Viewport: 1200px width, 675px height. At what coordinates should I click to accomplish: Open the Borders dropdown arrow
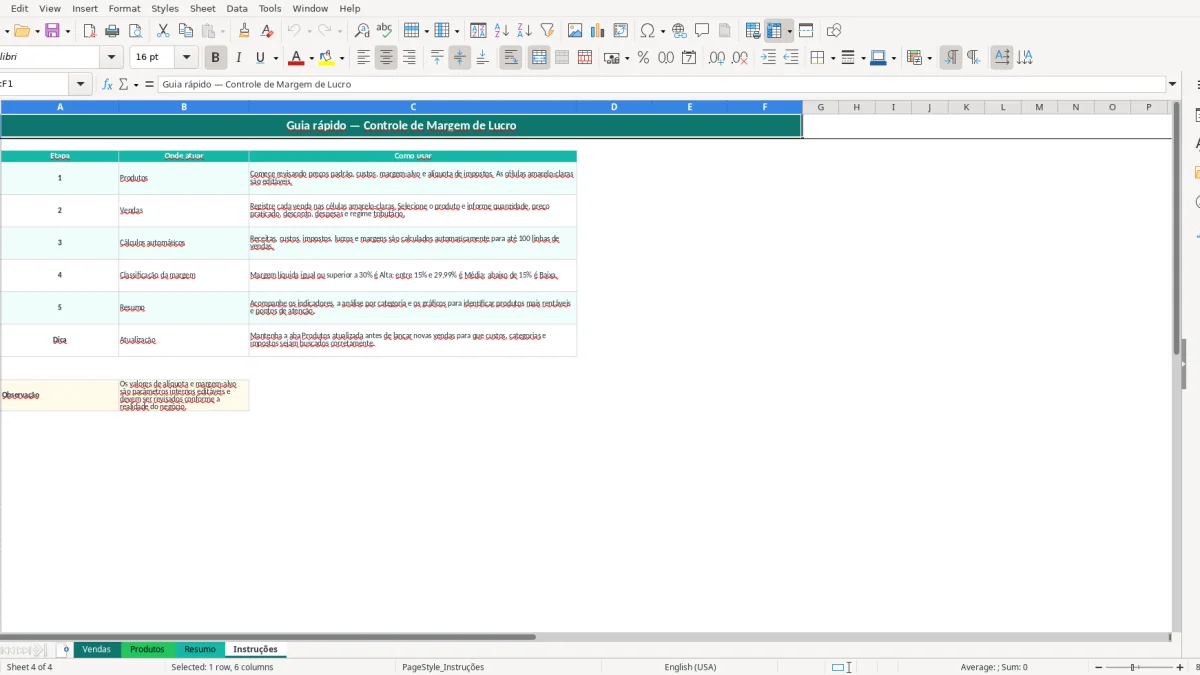(832, 58)
